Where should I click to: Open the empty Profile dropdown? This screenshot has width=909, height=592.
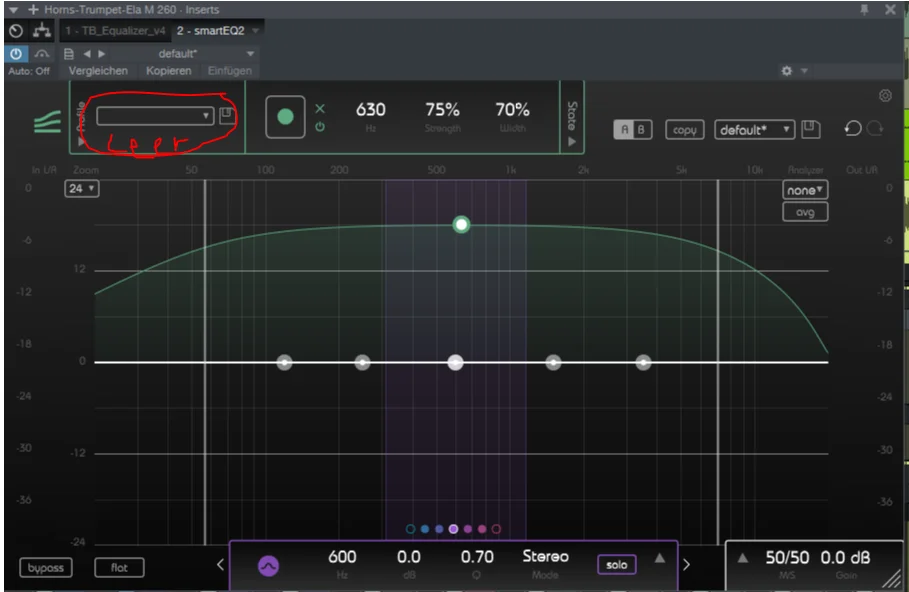(x=154, y=116)
